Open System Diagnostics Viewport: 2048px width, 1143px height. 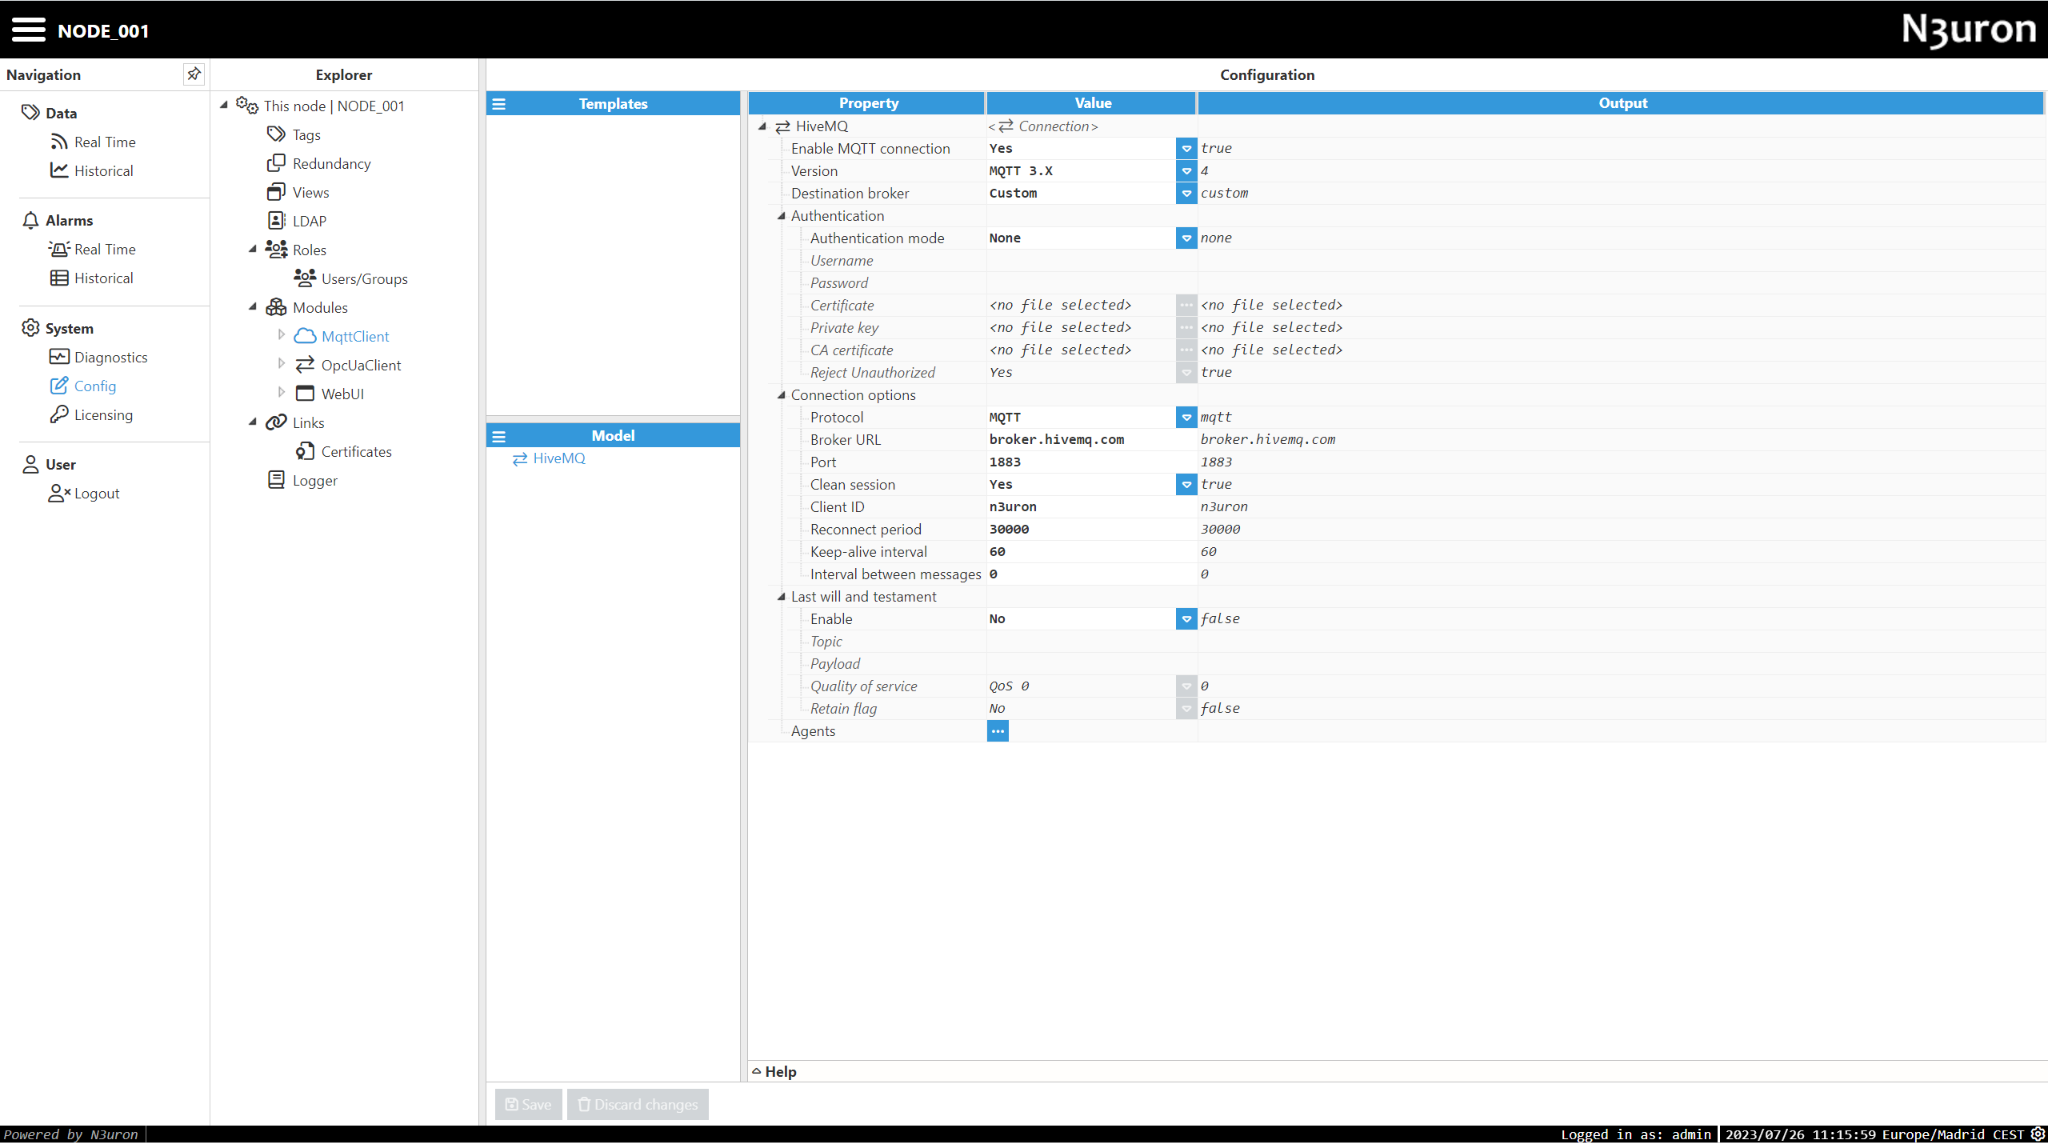coord(99,357)
